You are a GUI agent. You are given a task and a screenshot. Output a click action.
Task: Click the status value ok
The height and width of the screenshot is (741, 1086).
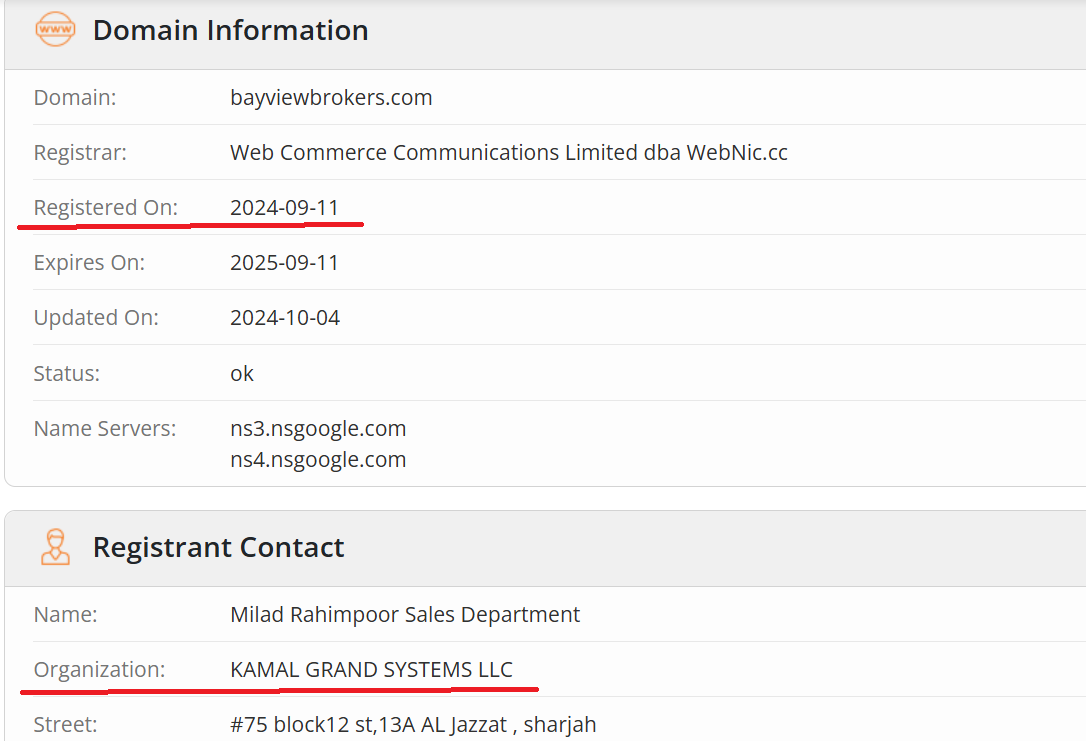(x=242, y=374)
